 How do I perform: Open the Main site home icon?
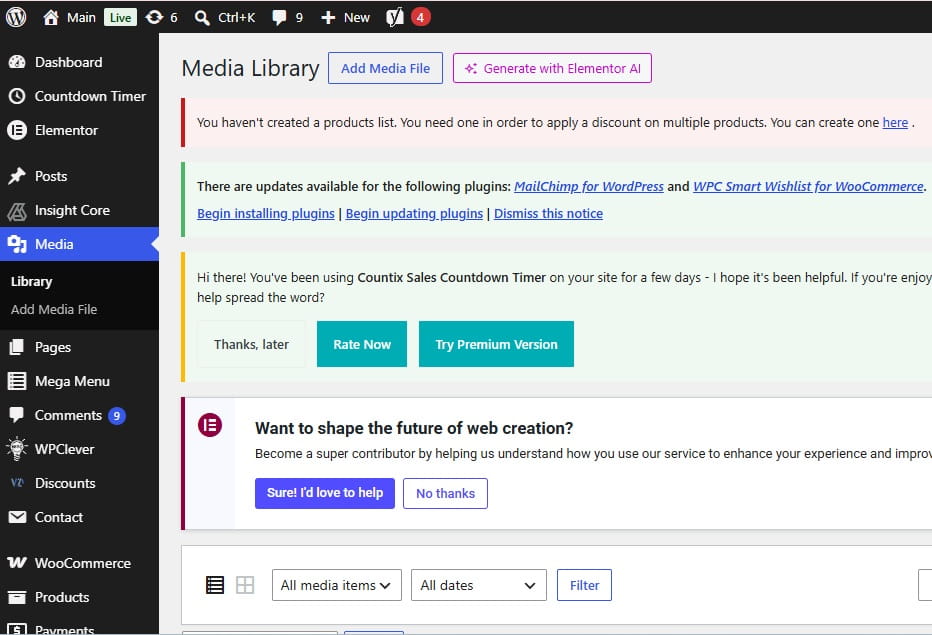click(x=51, y=18)
